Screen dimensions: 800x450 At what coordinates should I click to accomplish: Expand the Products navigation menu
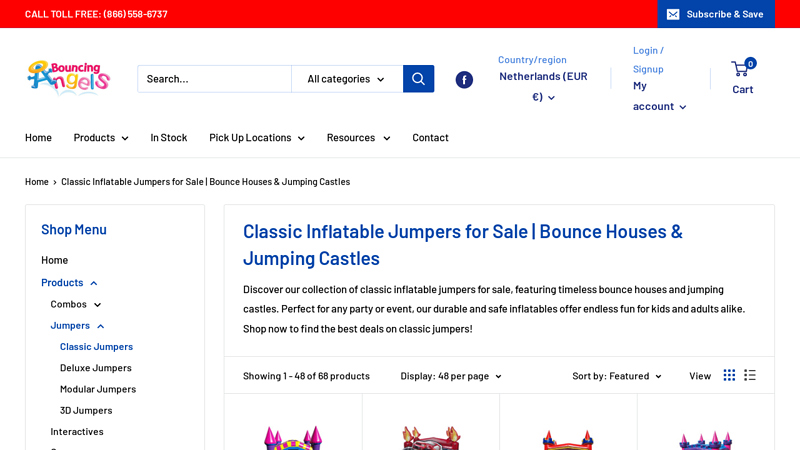tap(101, 137)
